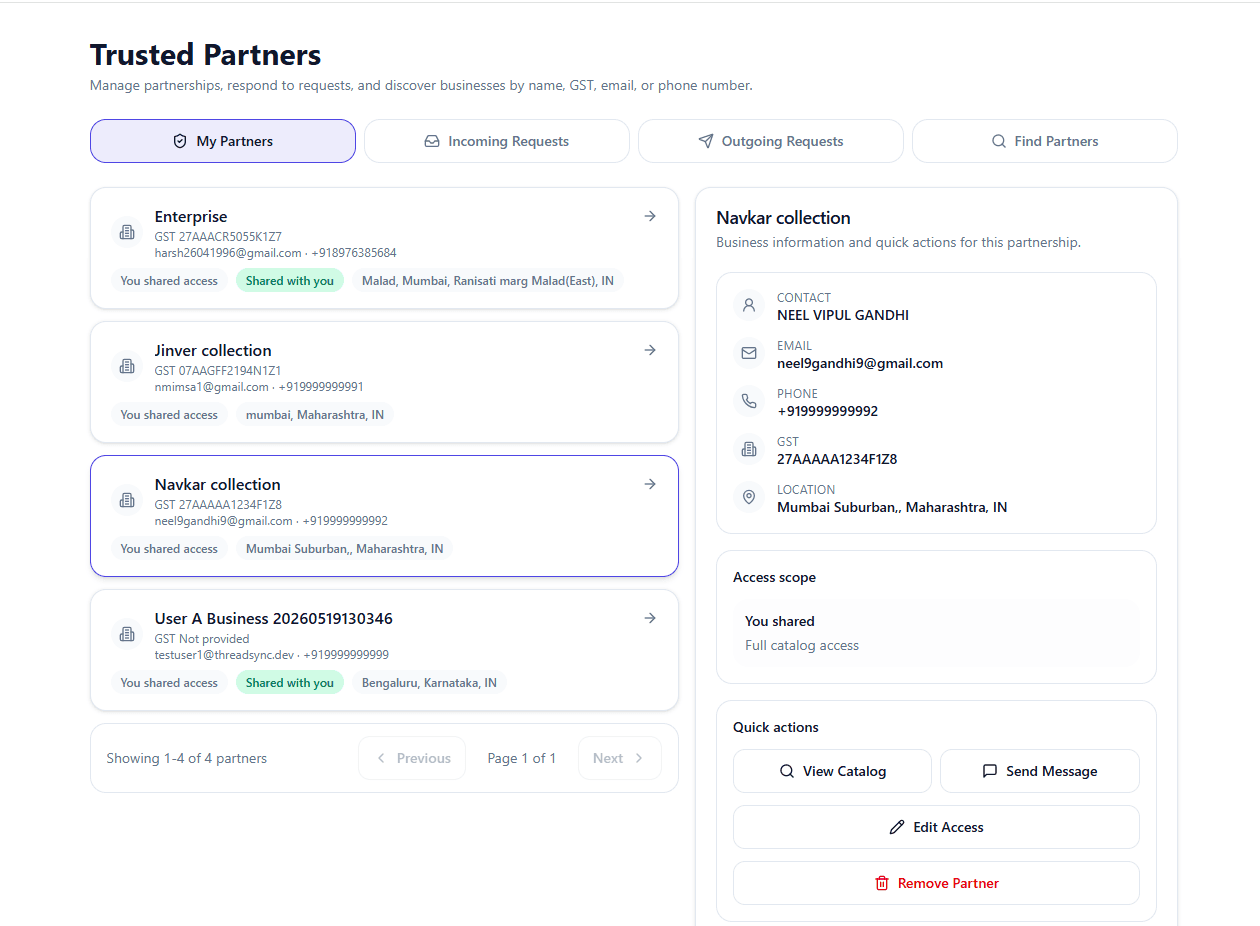This screenshot has height=926, width=1260.
Task: Click the Edit Access button
Action: (x=936, y=827)
